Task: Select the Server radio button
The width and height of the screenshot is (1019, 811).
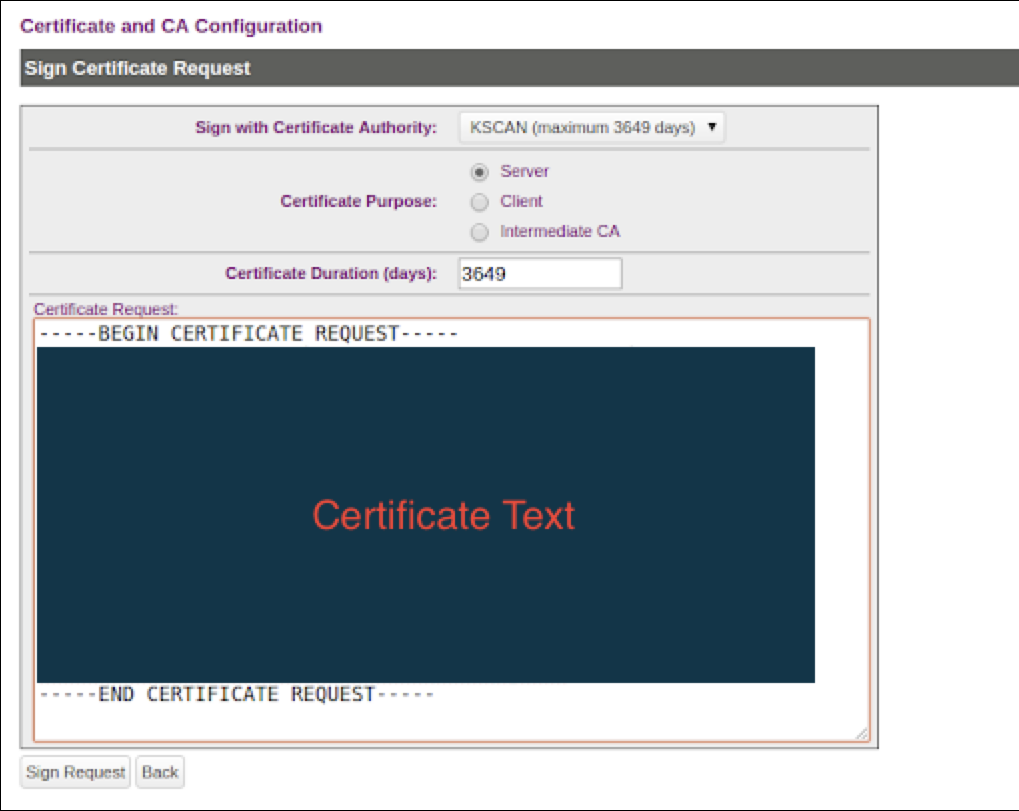Action: point(480,172)
